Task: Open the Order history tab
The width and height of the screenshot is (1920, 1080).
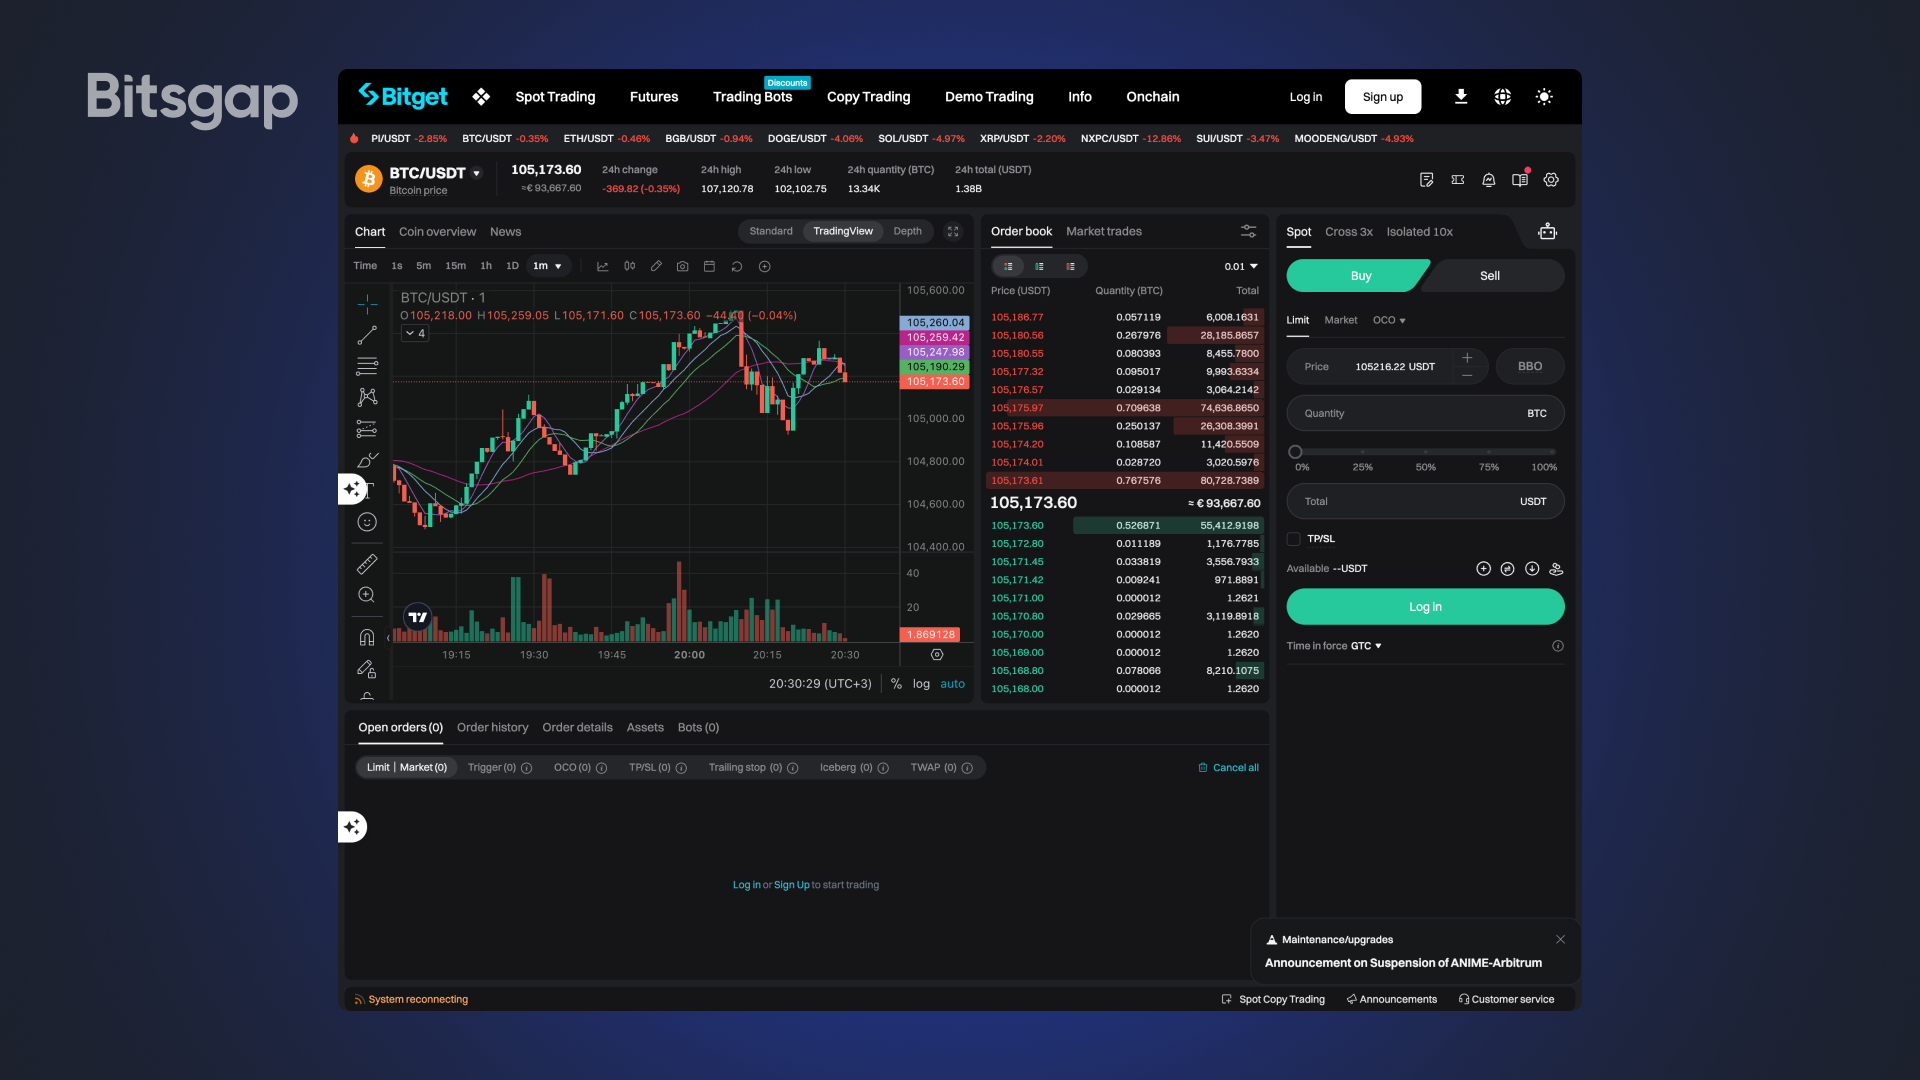Action: pos(492,728)
